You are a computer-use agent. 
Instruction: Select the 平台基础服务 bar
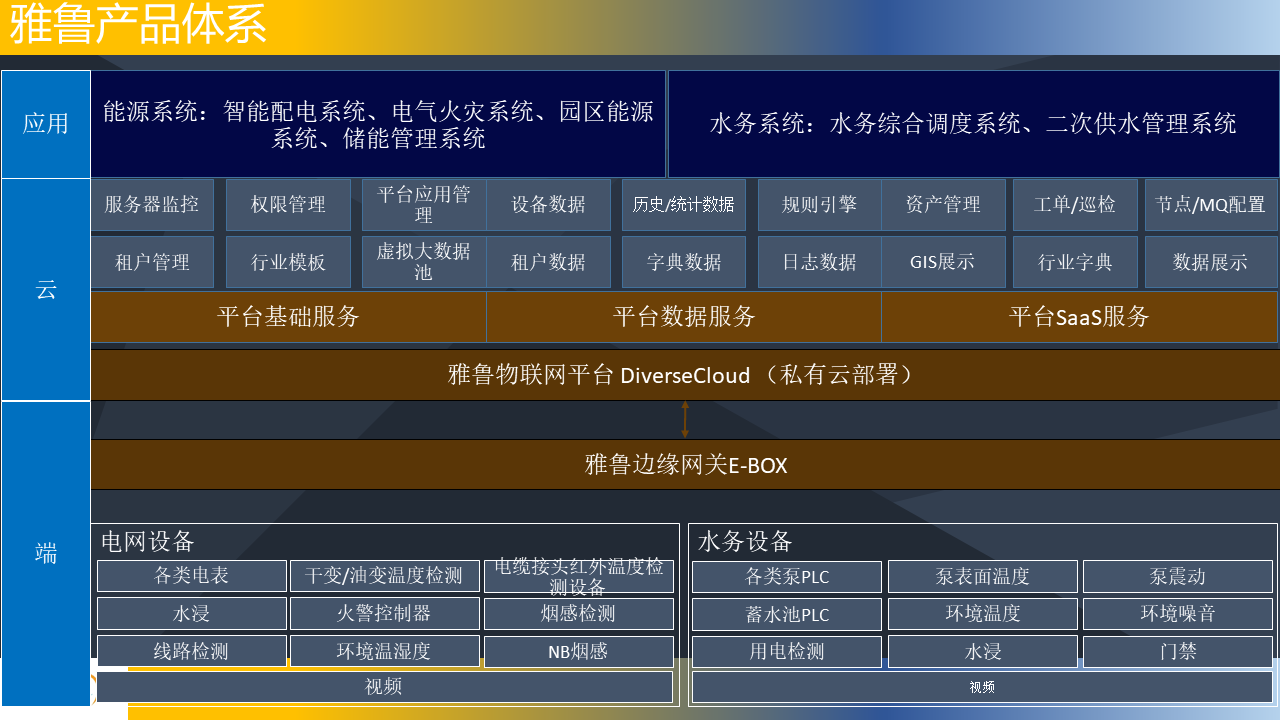click(x=288, y=317)
